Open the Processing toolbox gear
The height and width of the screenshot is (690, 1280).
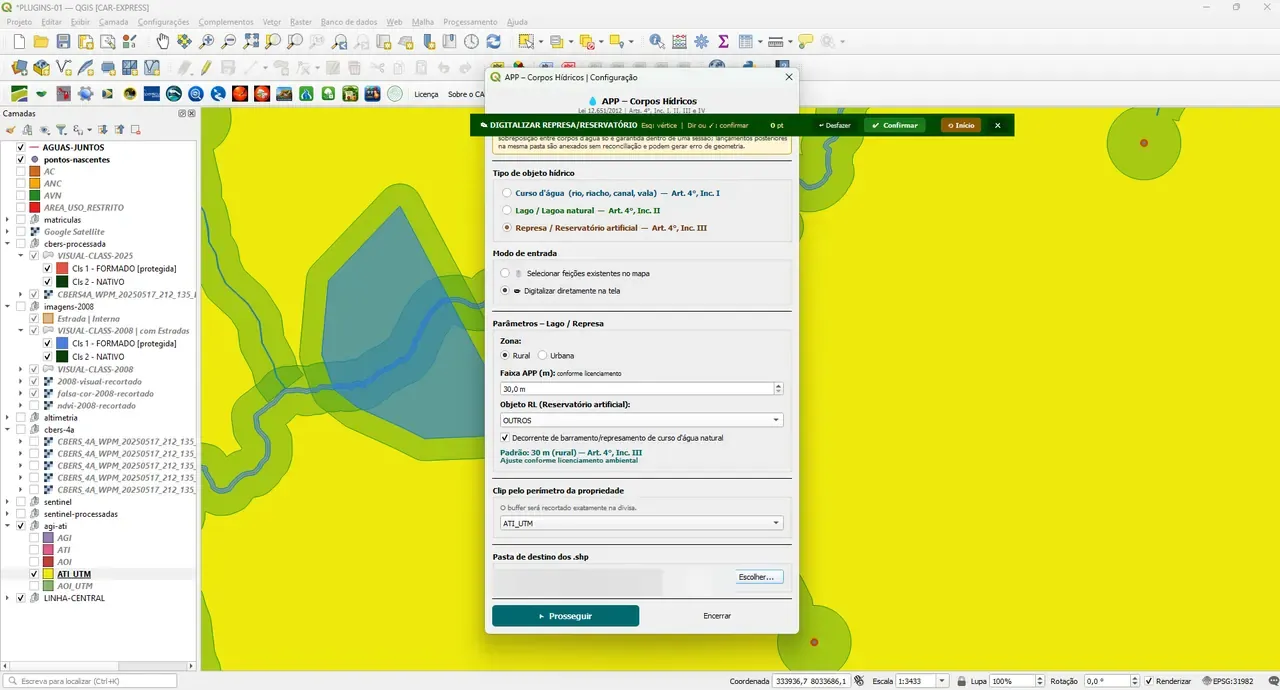701,42
